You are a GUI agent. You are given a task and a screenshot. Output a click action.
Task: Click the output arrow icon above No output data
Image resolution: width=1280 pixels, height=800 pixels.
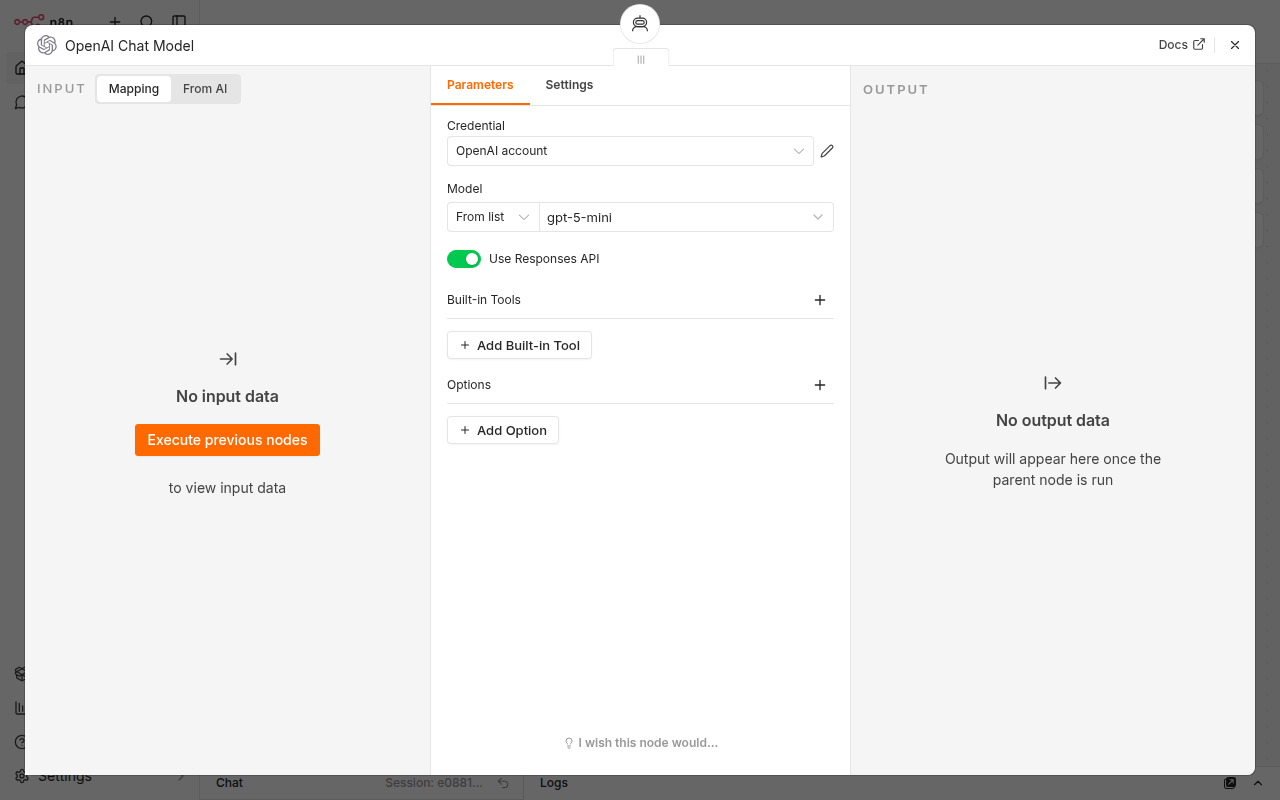pos(1053,383)
